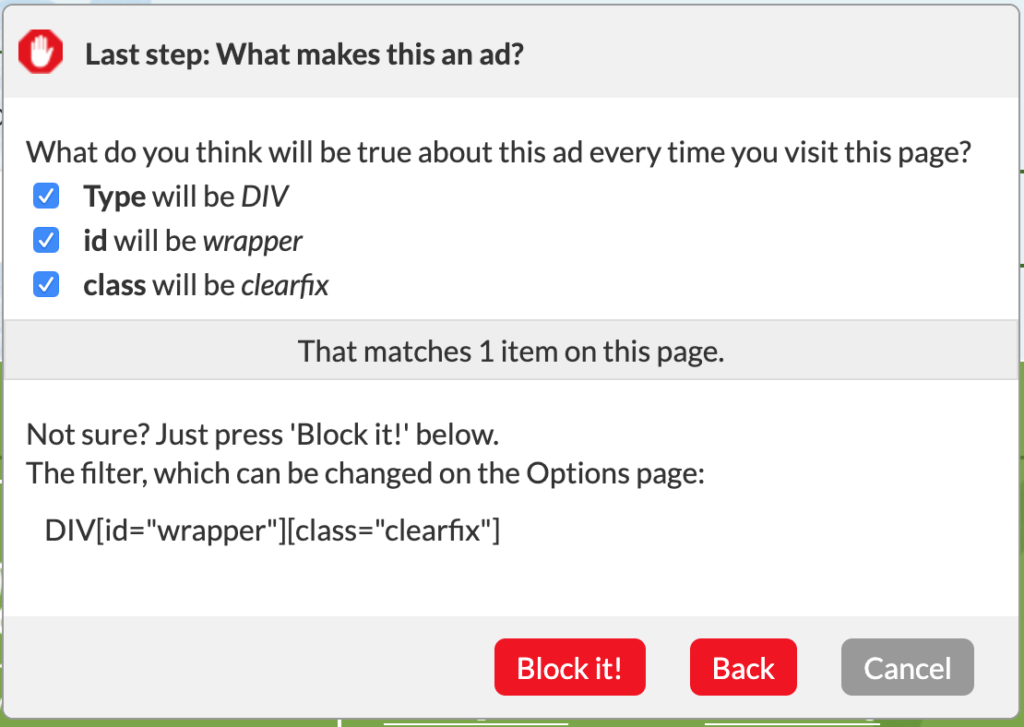The image size is (1024, 727).
Task: Click the 'That matches 1 item' status bar
Action: coord(511,351)
